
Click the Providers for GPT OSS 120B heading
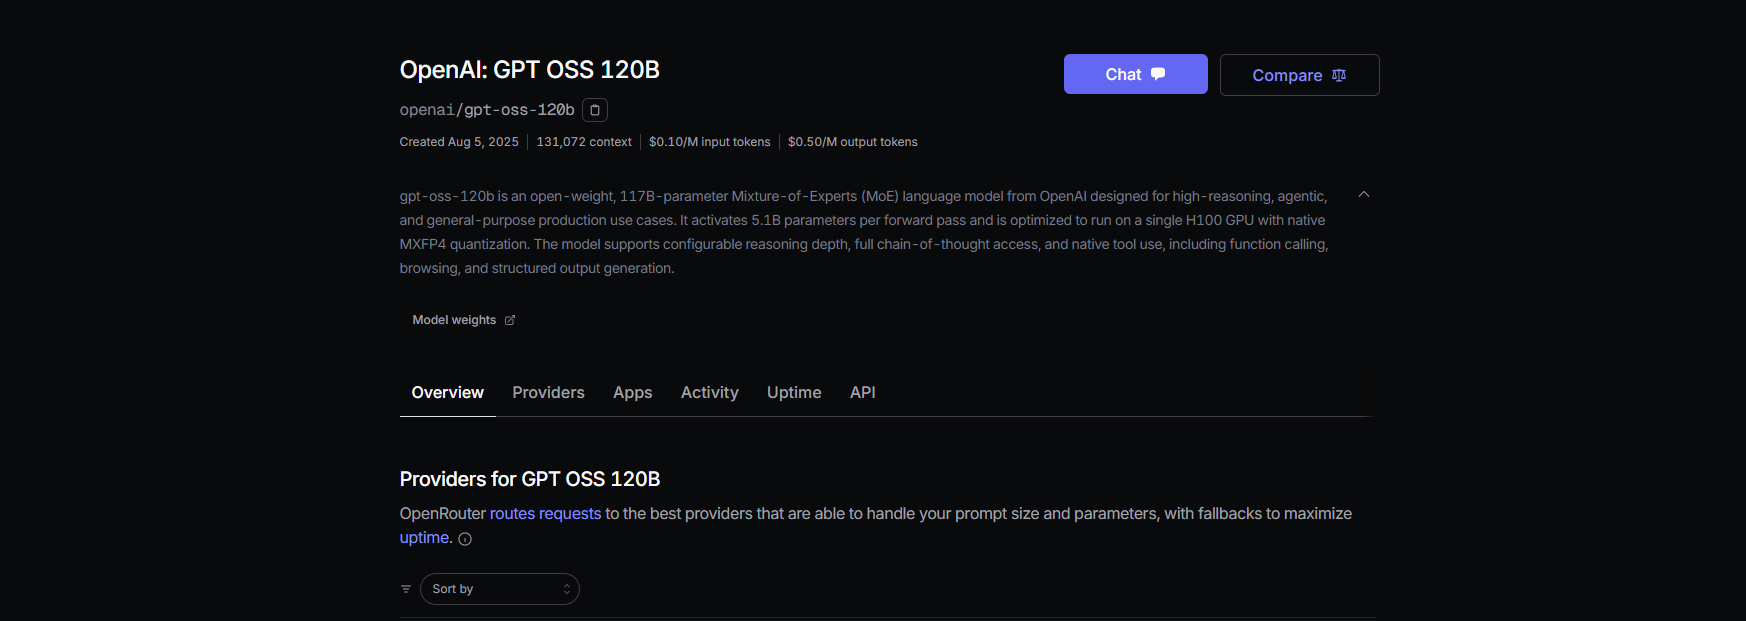point(530,479)
